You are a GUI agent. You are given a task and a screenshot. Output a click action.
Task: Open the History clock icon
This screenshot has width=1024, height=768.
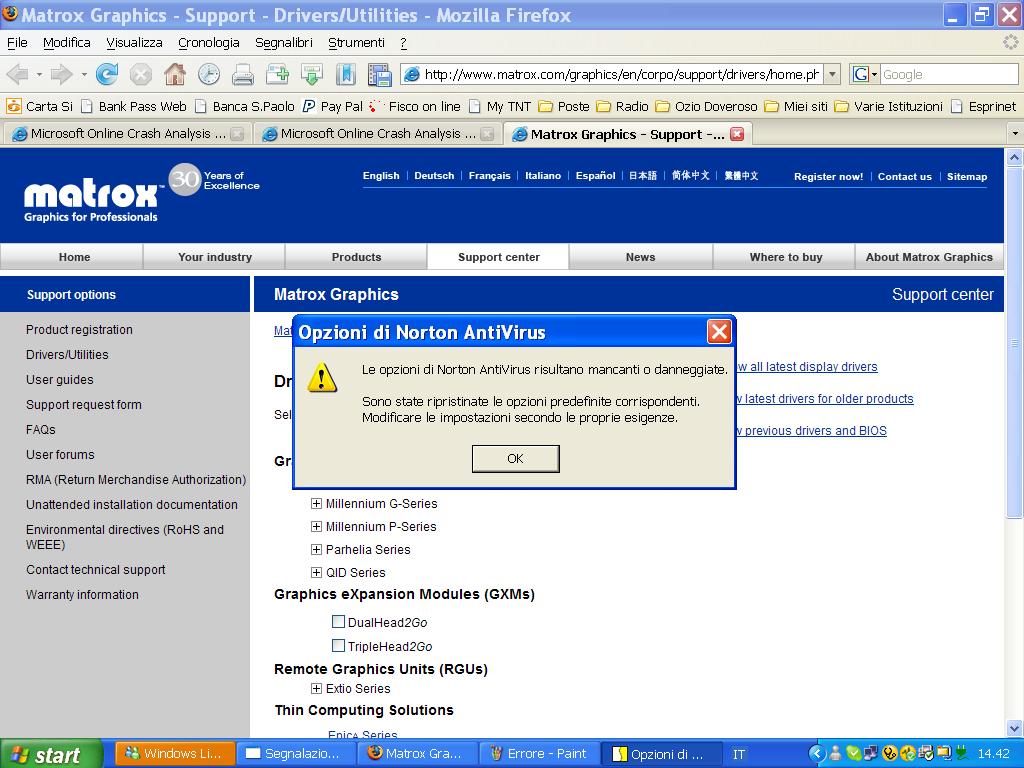[209, 74]
